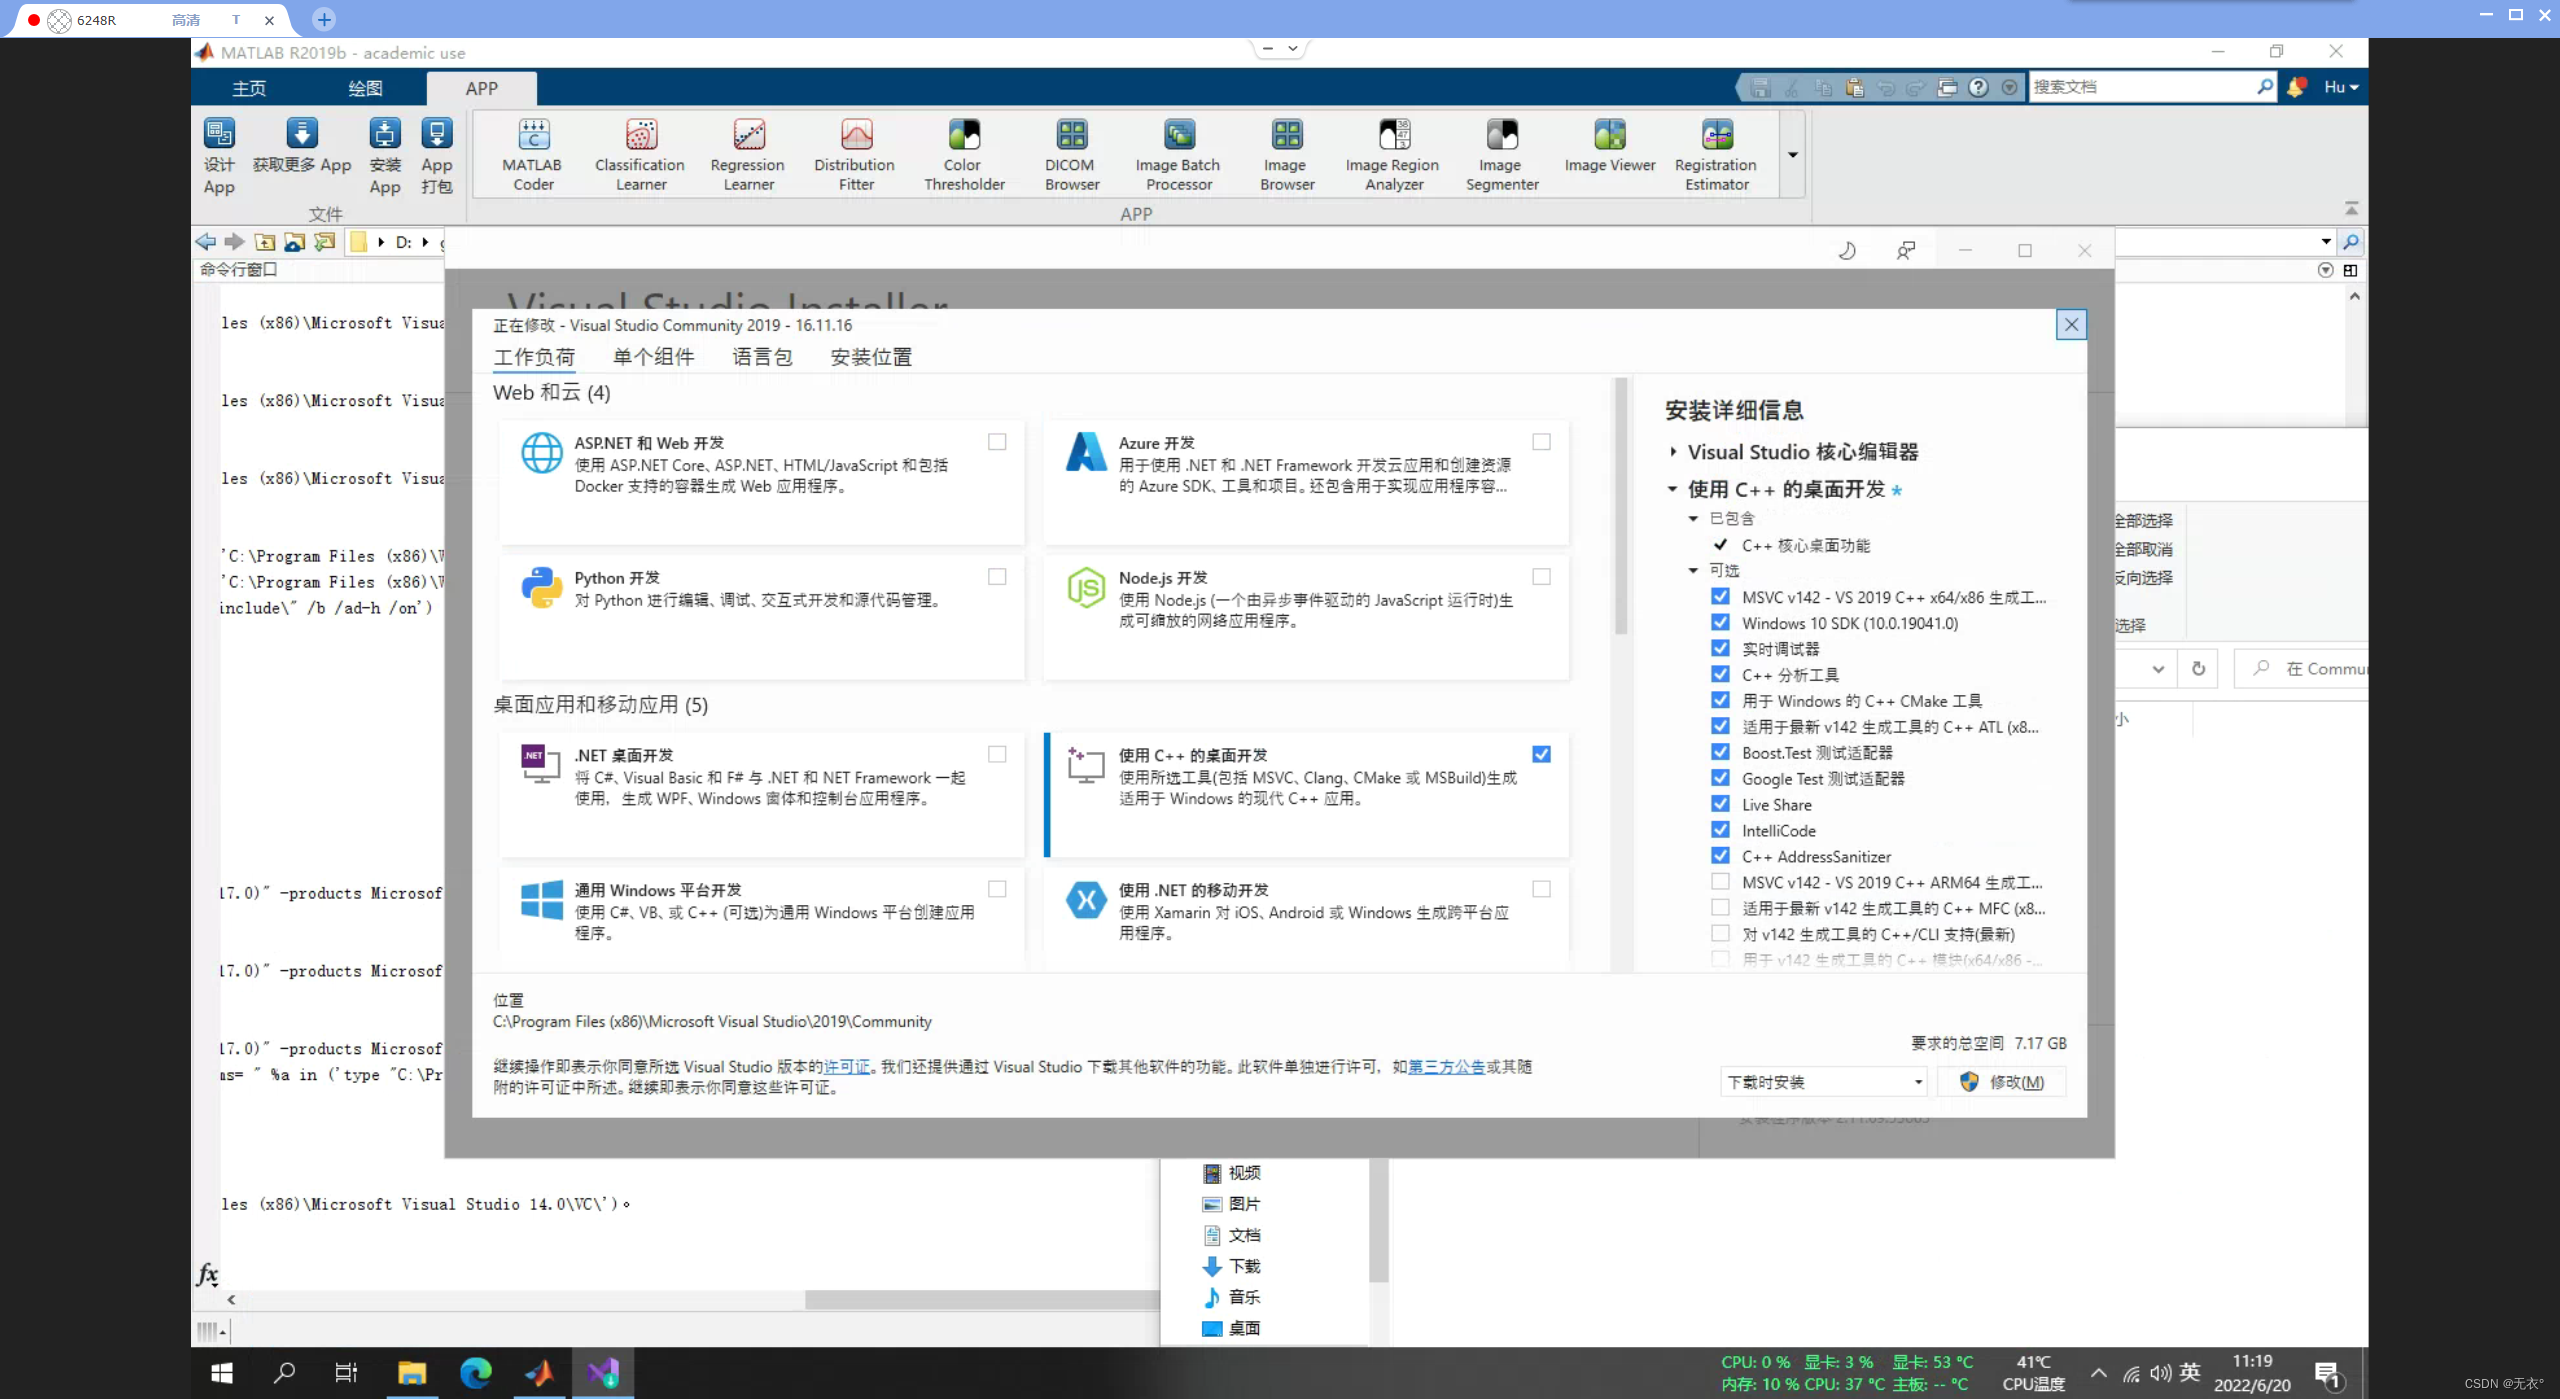2560x1400 pixels.
Task: Expand the APP gallery dropdown arrow
Action: [x=1791, y=155]
